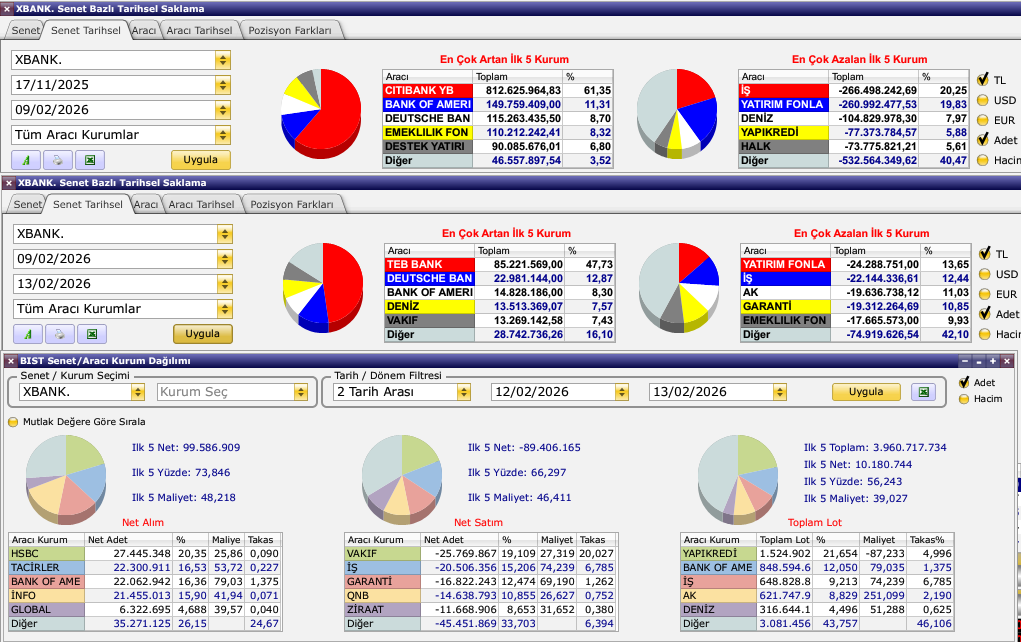Open Tüm Aracı Kurumlar dropdown in second window
Image resolution: width=1021 pixels, height=642 pixels.
(224, 309)
